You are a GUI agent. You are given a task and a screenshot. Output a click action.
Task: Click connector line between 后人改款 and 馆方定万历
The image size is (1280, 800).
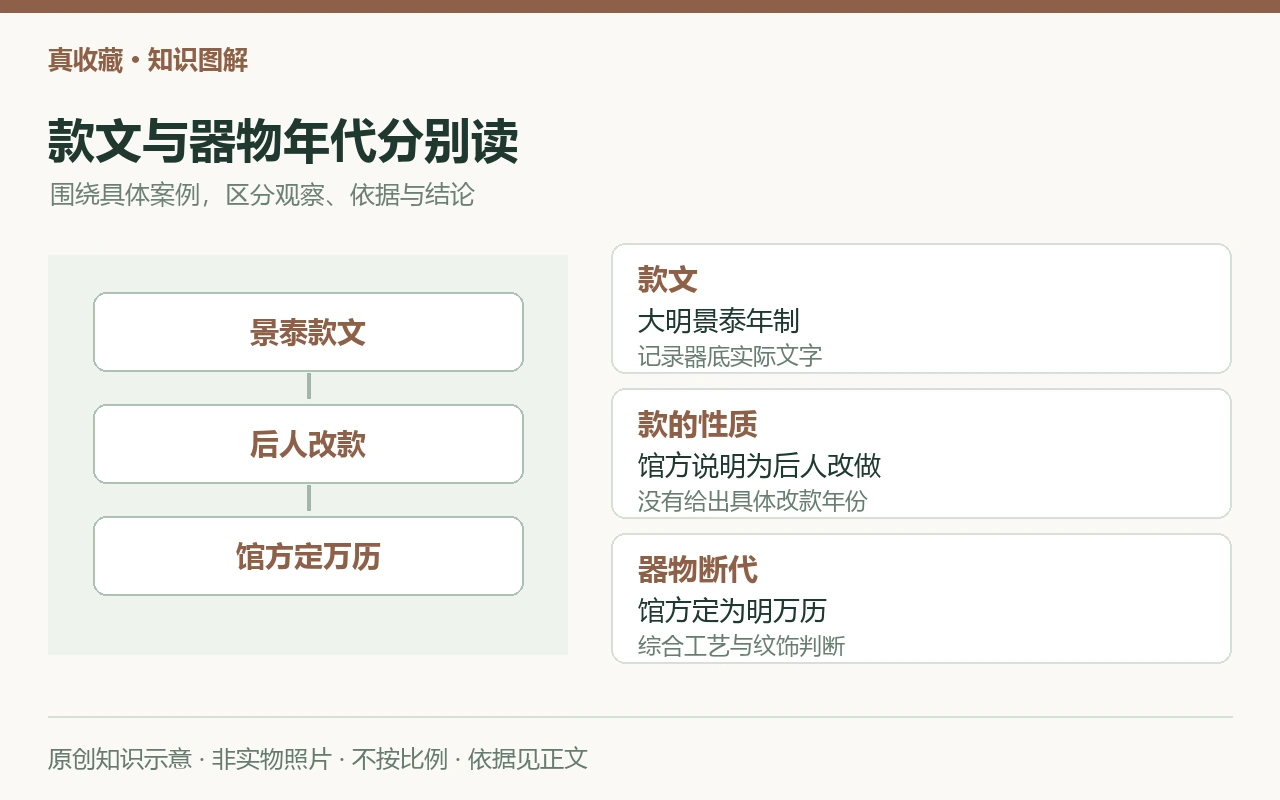pos(309,499)
